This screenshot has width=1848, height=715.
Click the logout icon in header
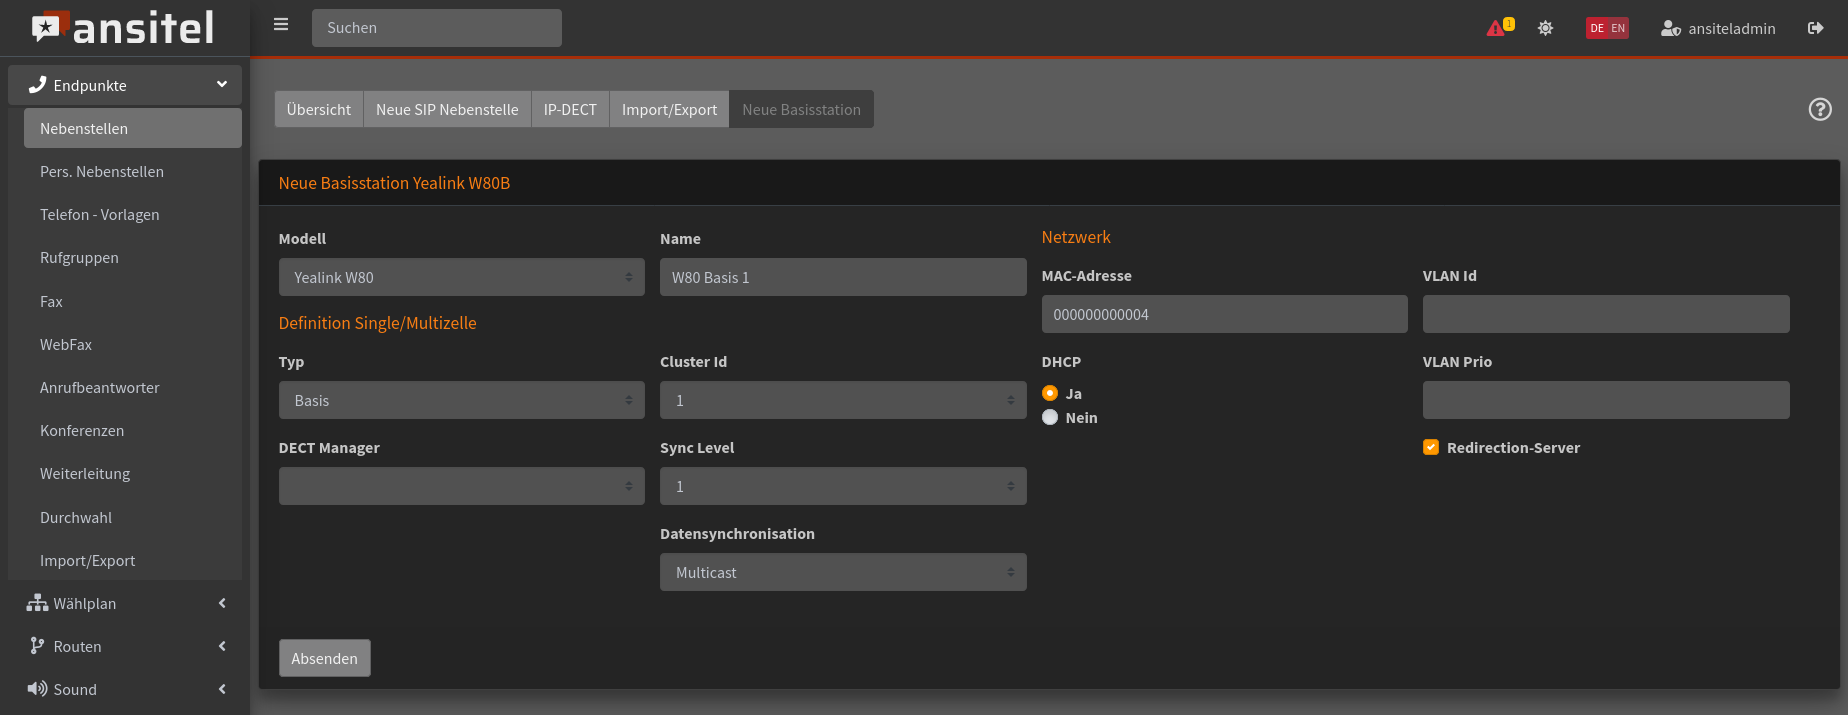(1815, 28)
